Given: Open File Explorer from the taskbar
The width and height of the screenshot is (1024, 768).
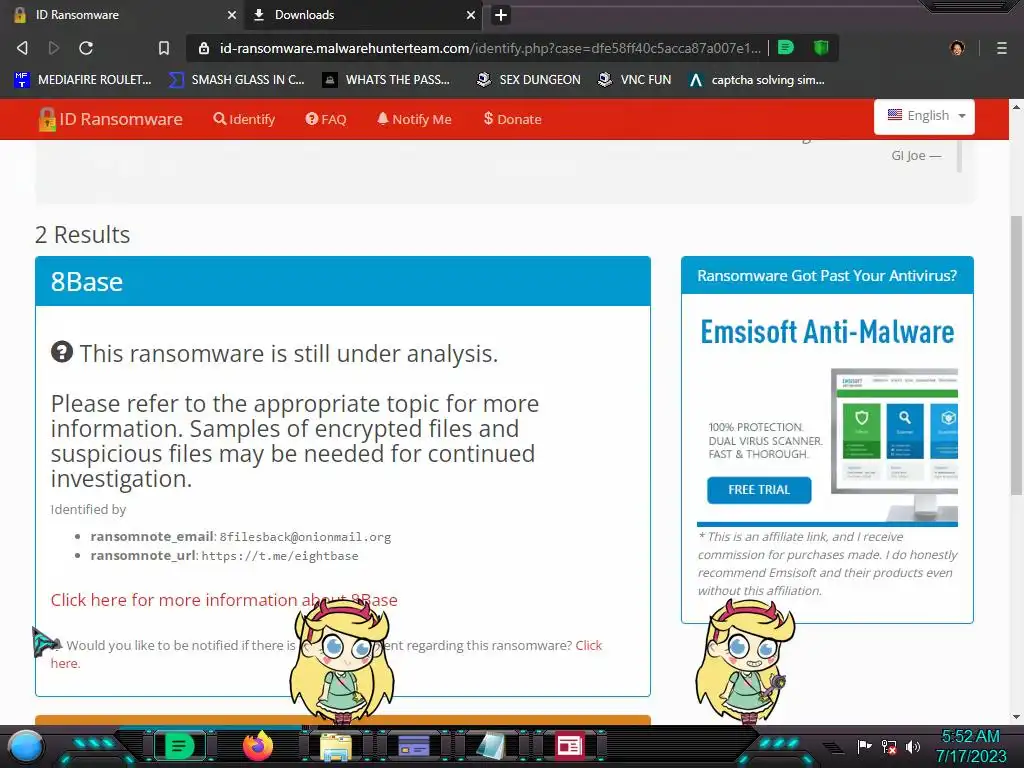Looking at the screenshot, I should click(336, 746).
